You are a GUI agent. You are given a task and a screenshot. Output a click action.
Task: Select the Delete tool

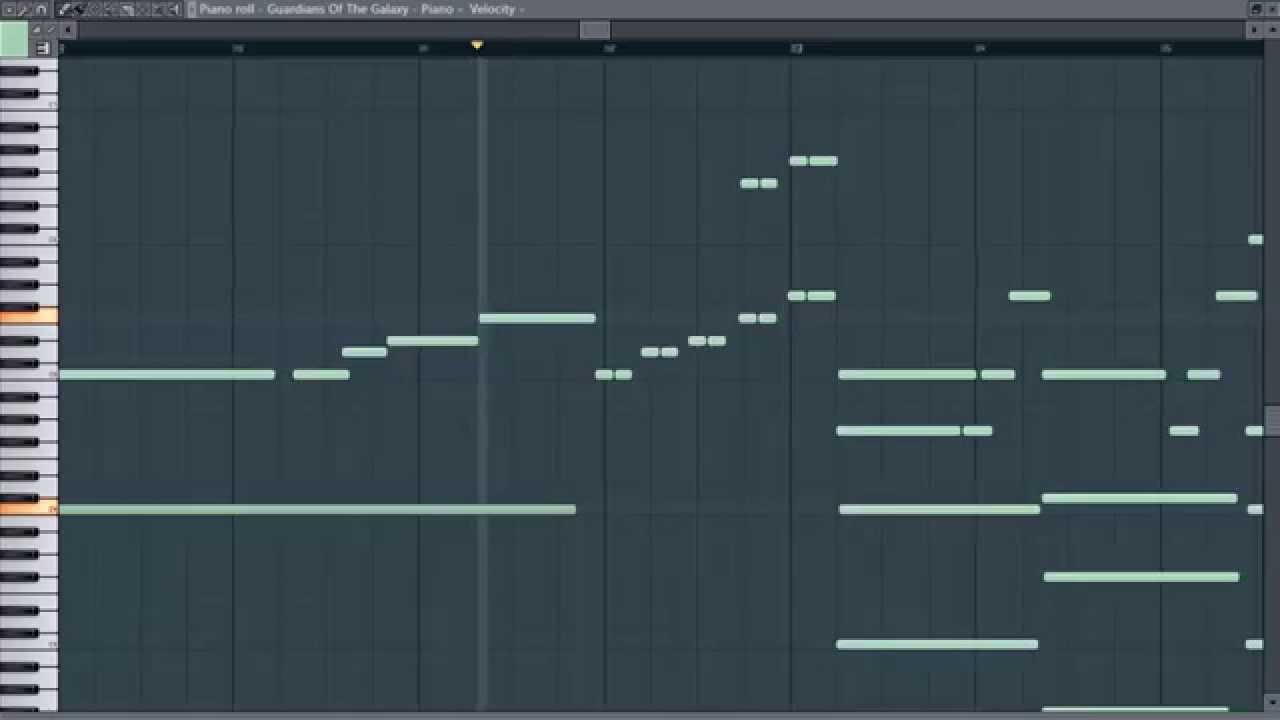click(x=96, y=9)
